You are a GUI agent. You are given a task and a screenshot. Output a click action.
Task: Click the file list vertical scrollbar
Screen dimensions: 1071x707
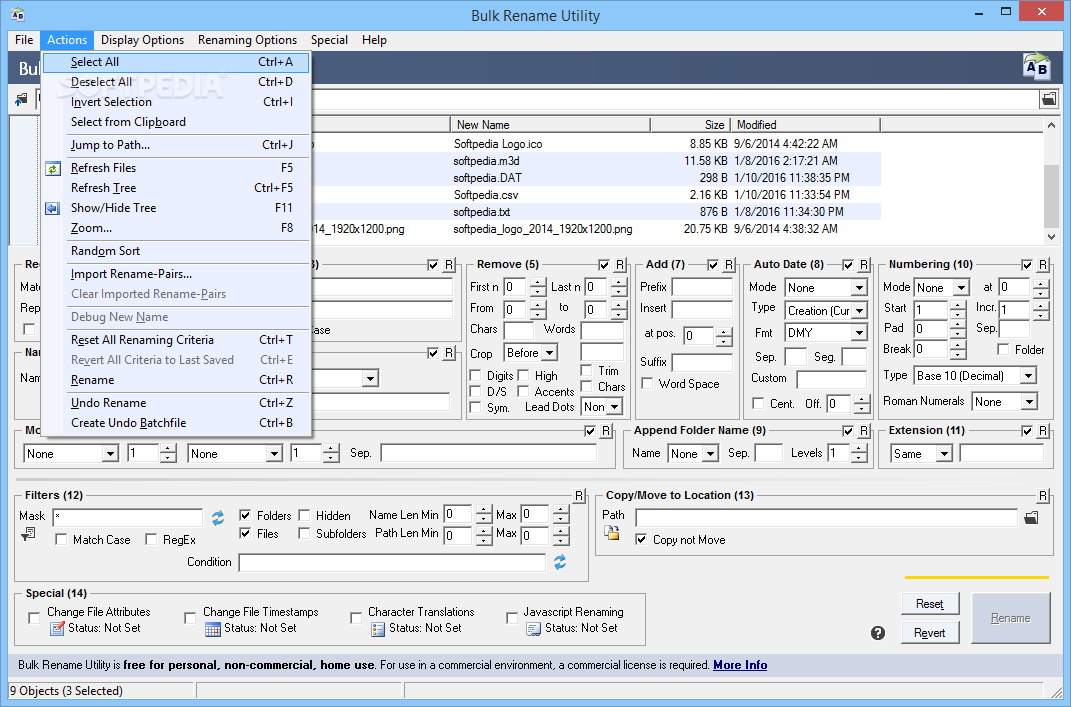1051,181
